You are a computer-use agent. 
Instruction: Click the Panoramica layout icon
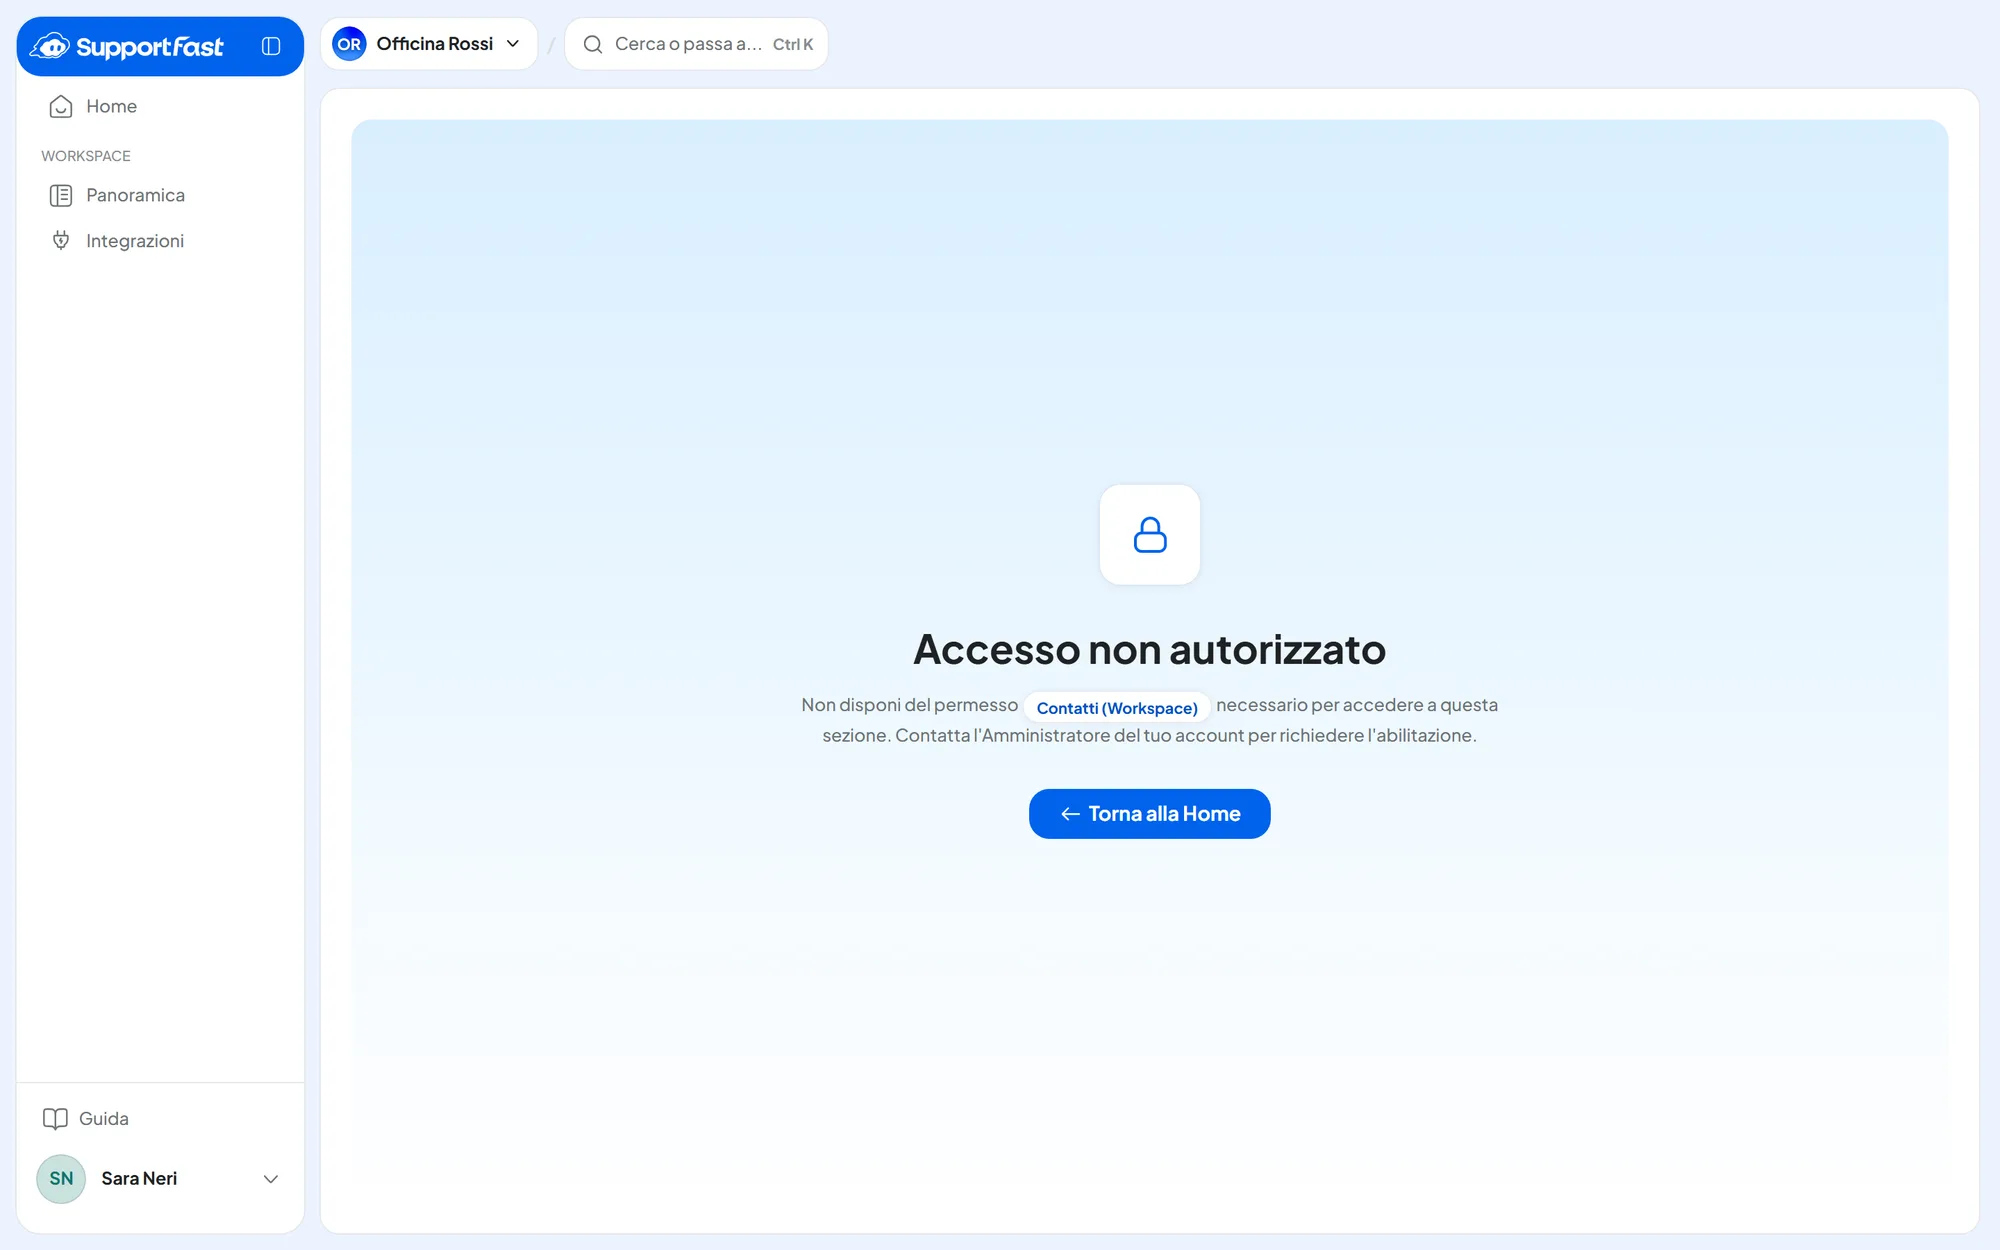coord(61,196)
